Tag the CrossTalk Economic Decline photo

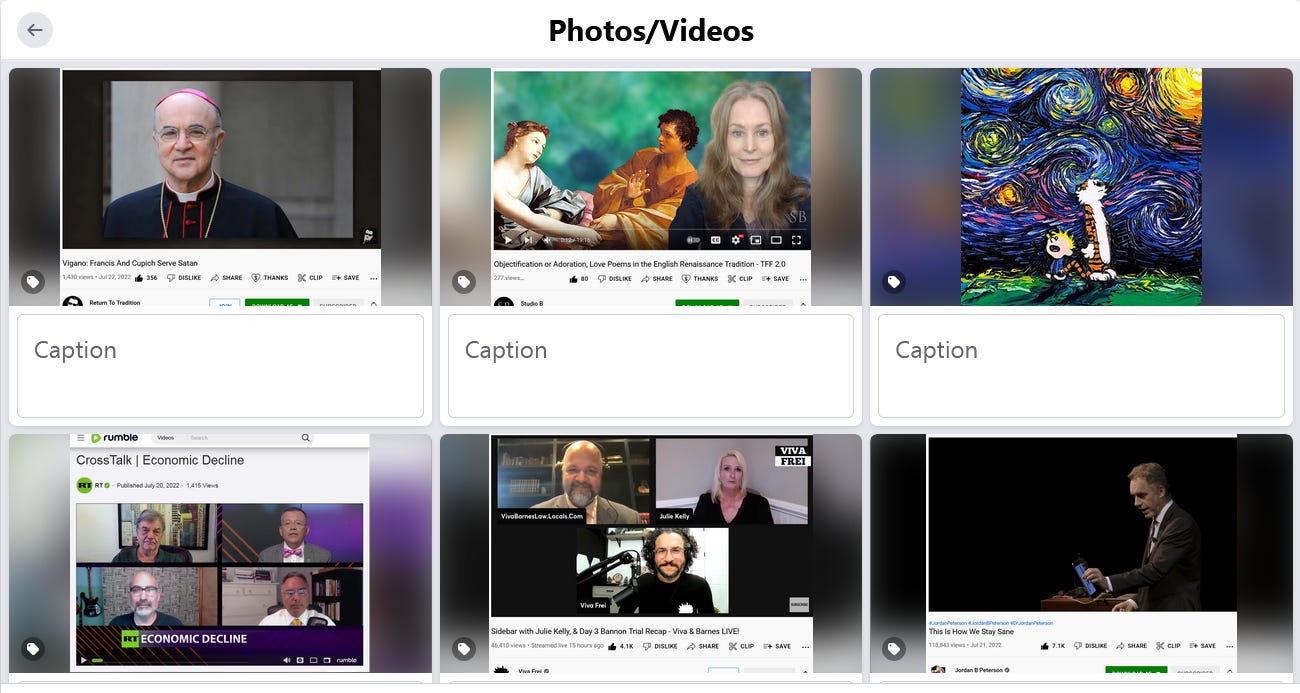coord(33,649)
